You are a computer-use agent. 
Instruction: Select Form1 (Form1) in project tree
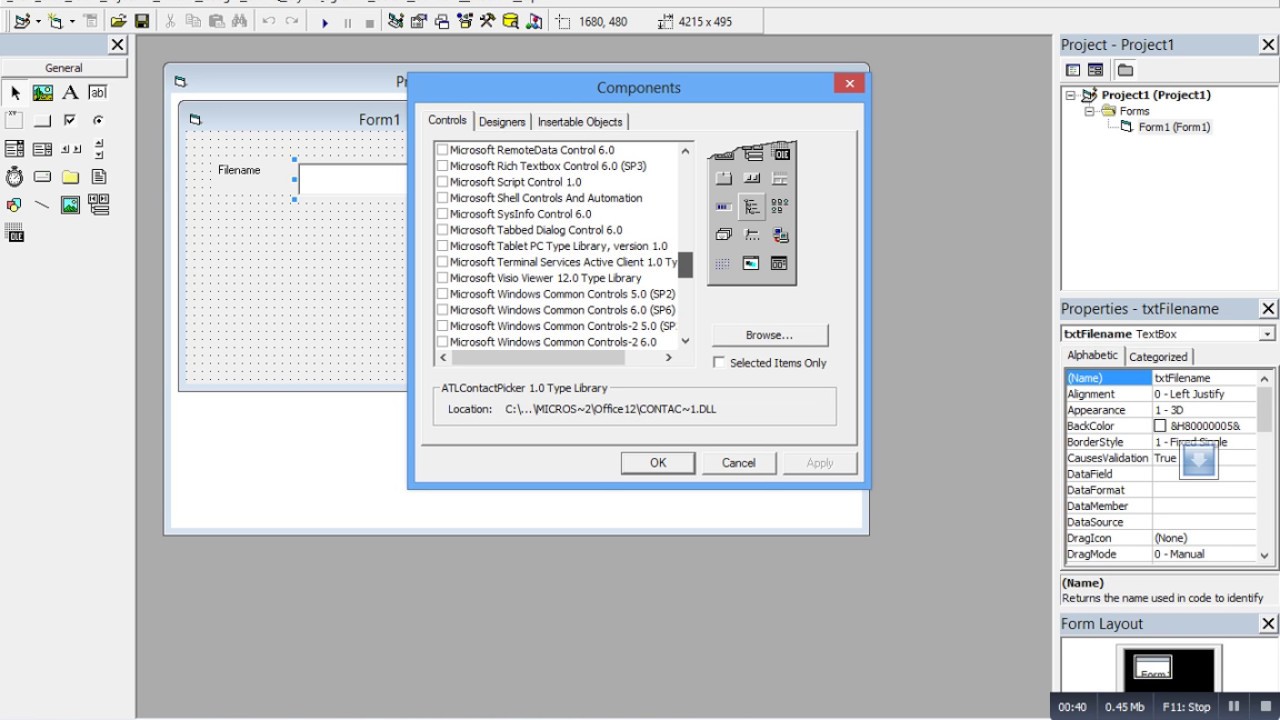1174,127
